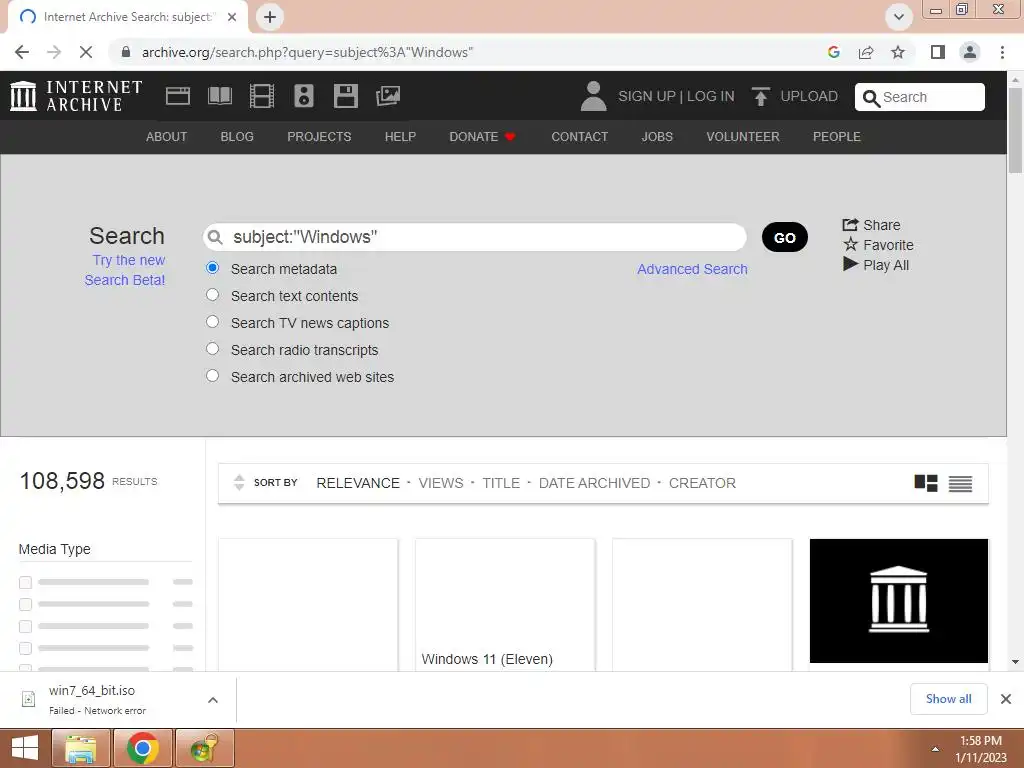The height and width of the screenshot is (768, 1024).
Task: Open the Texts book icon
Action: point(219,96)
